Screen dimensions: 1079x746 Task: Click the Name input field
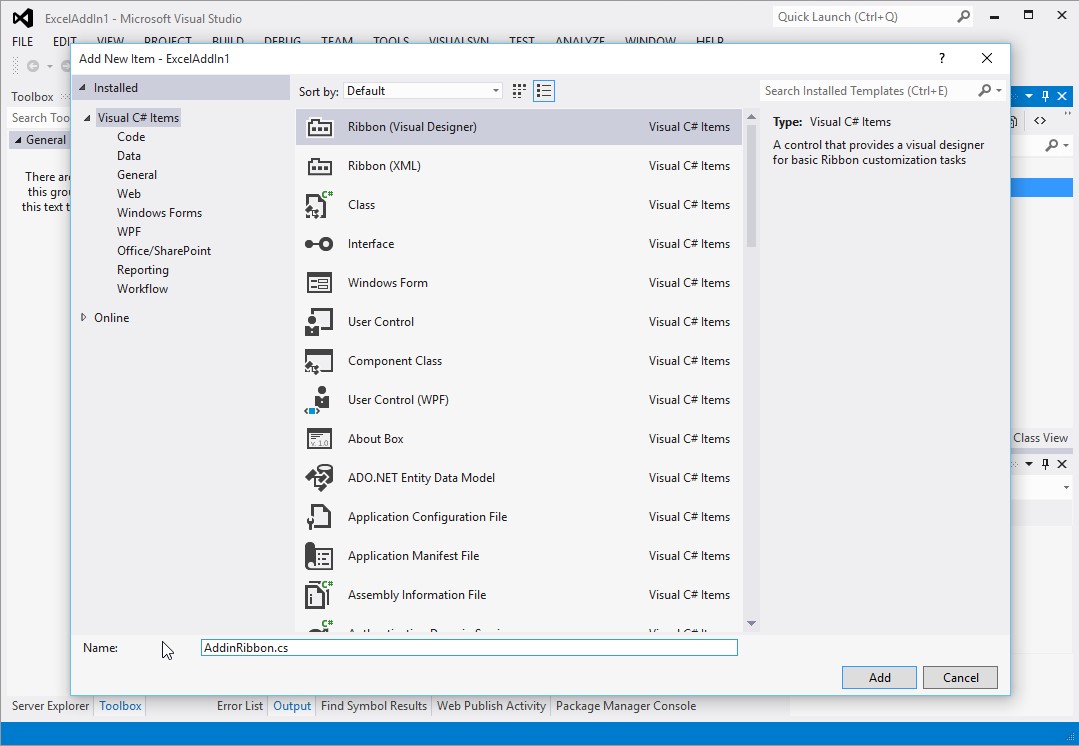(x=469, y=648)
